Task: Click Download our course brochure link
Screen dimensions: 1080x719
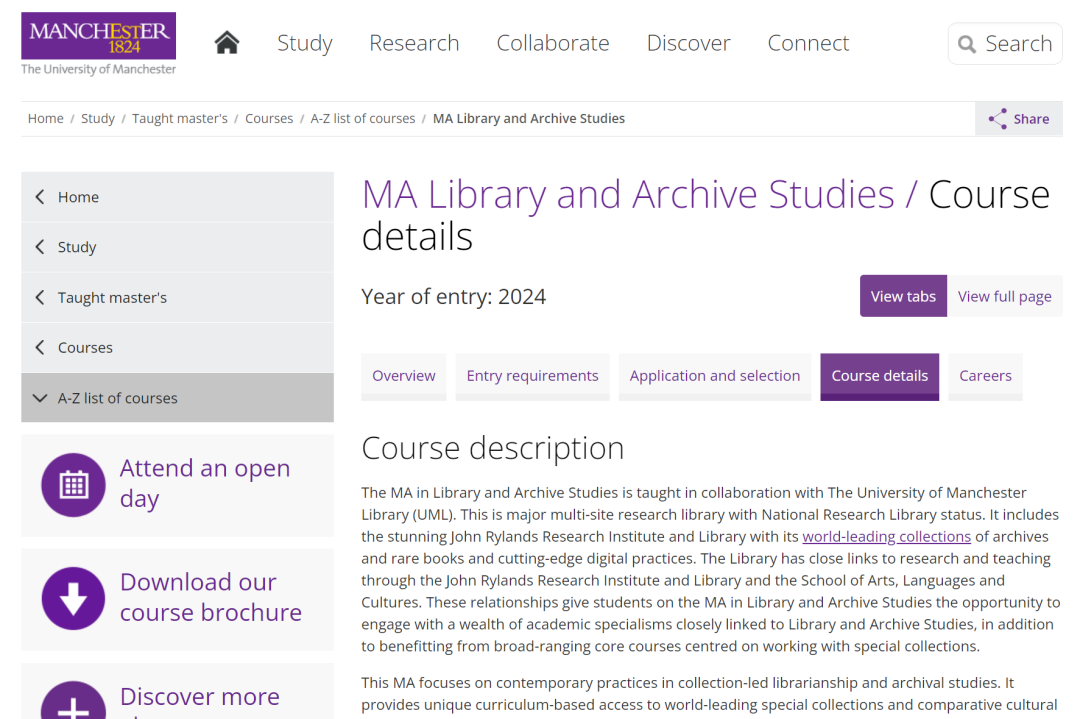Action: point(211,597)
